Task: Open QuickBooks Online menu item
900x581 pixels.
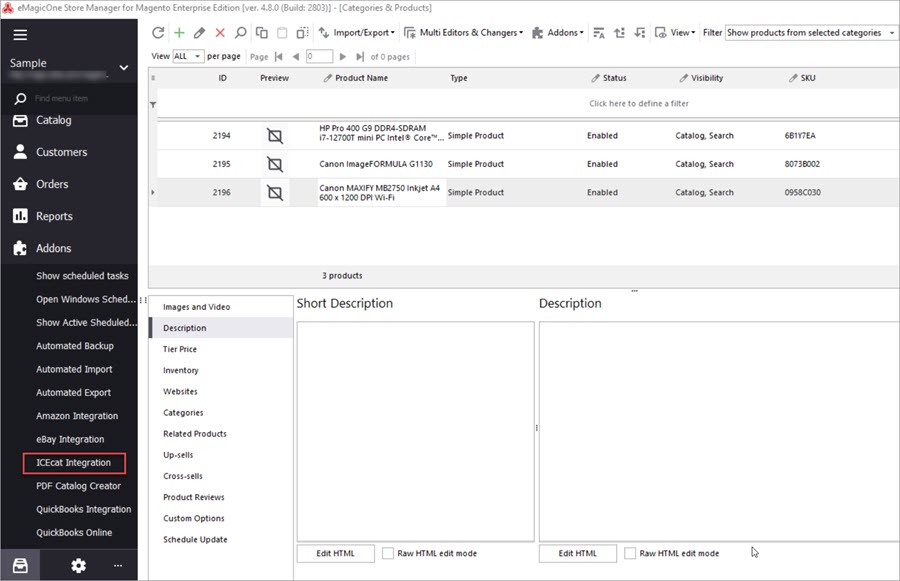Action: click(74, 533)
